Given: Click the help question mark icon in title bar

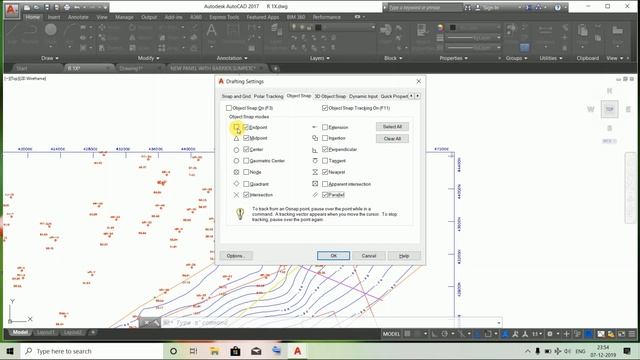Looking at the screenshot, I should [x=558, y=7].
